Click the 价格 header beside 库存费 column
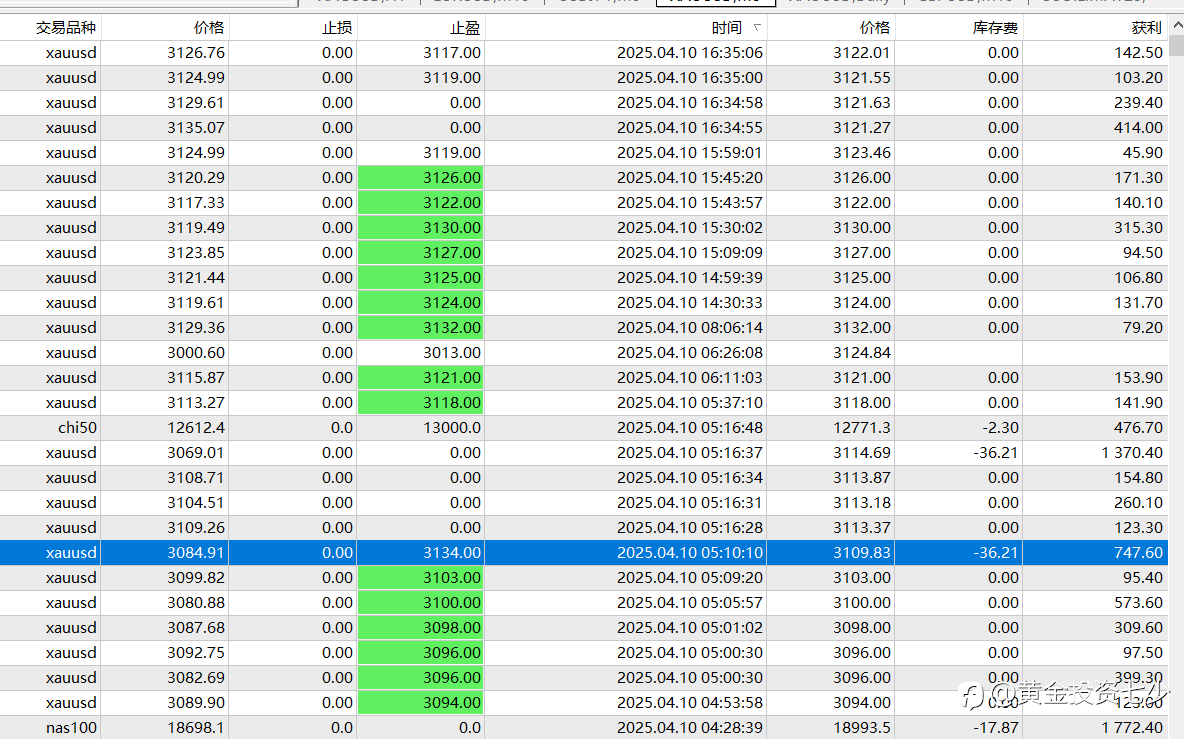The image size is (1184, 739). pos(875,28)
